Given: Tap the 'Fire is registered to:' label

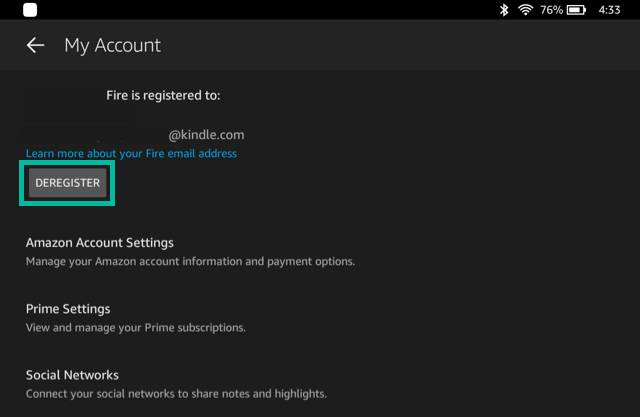Looking at the screenshot, I should click(x=163, y=96).
